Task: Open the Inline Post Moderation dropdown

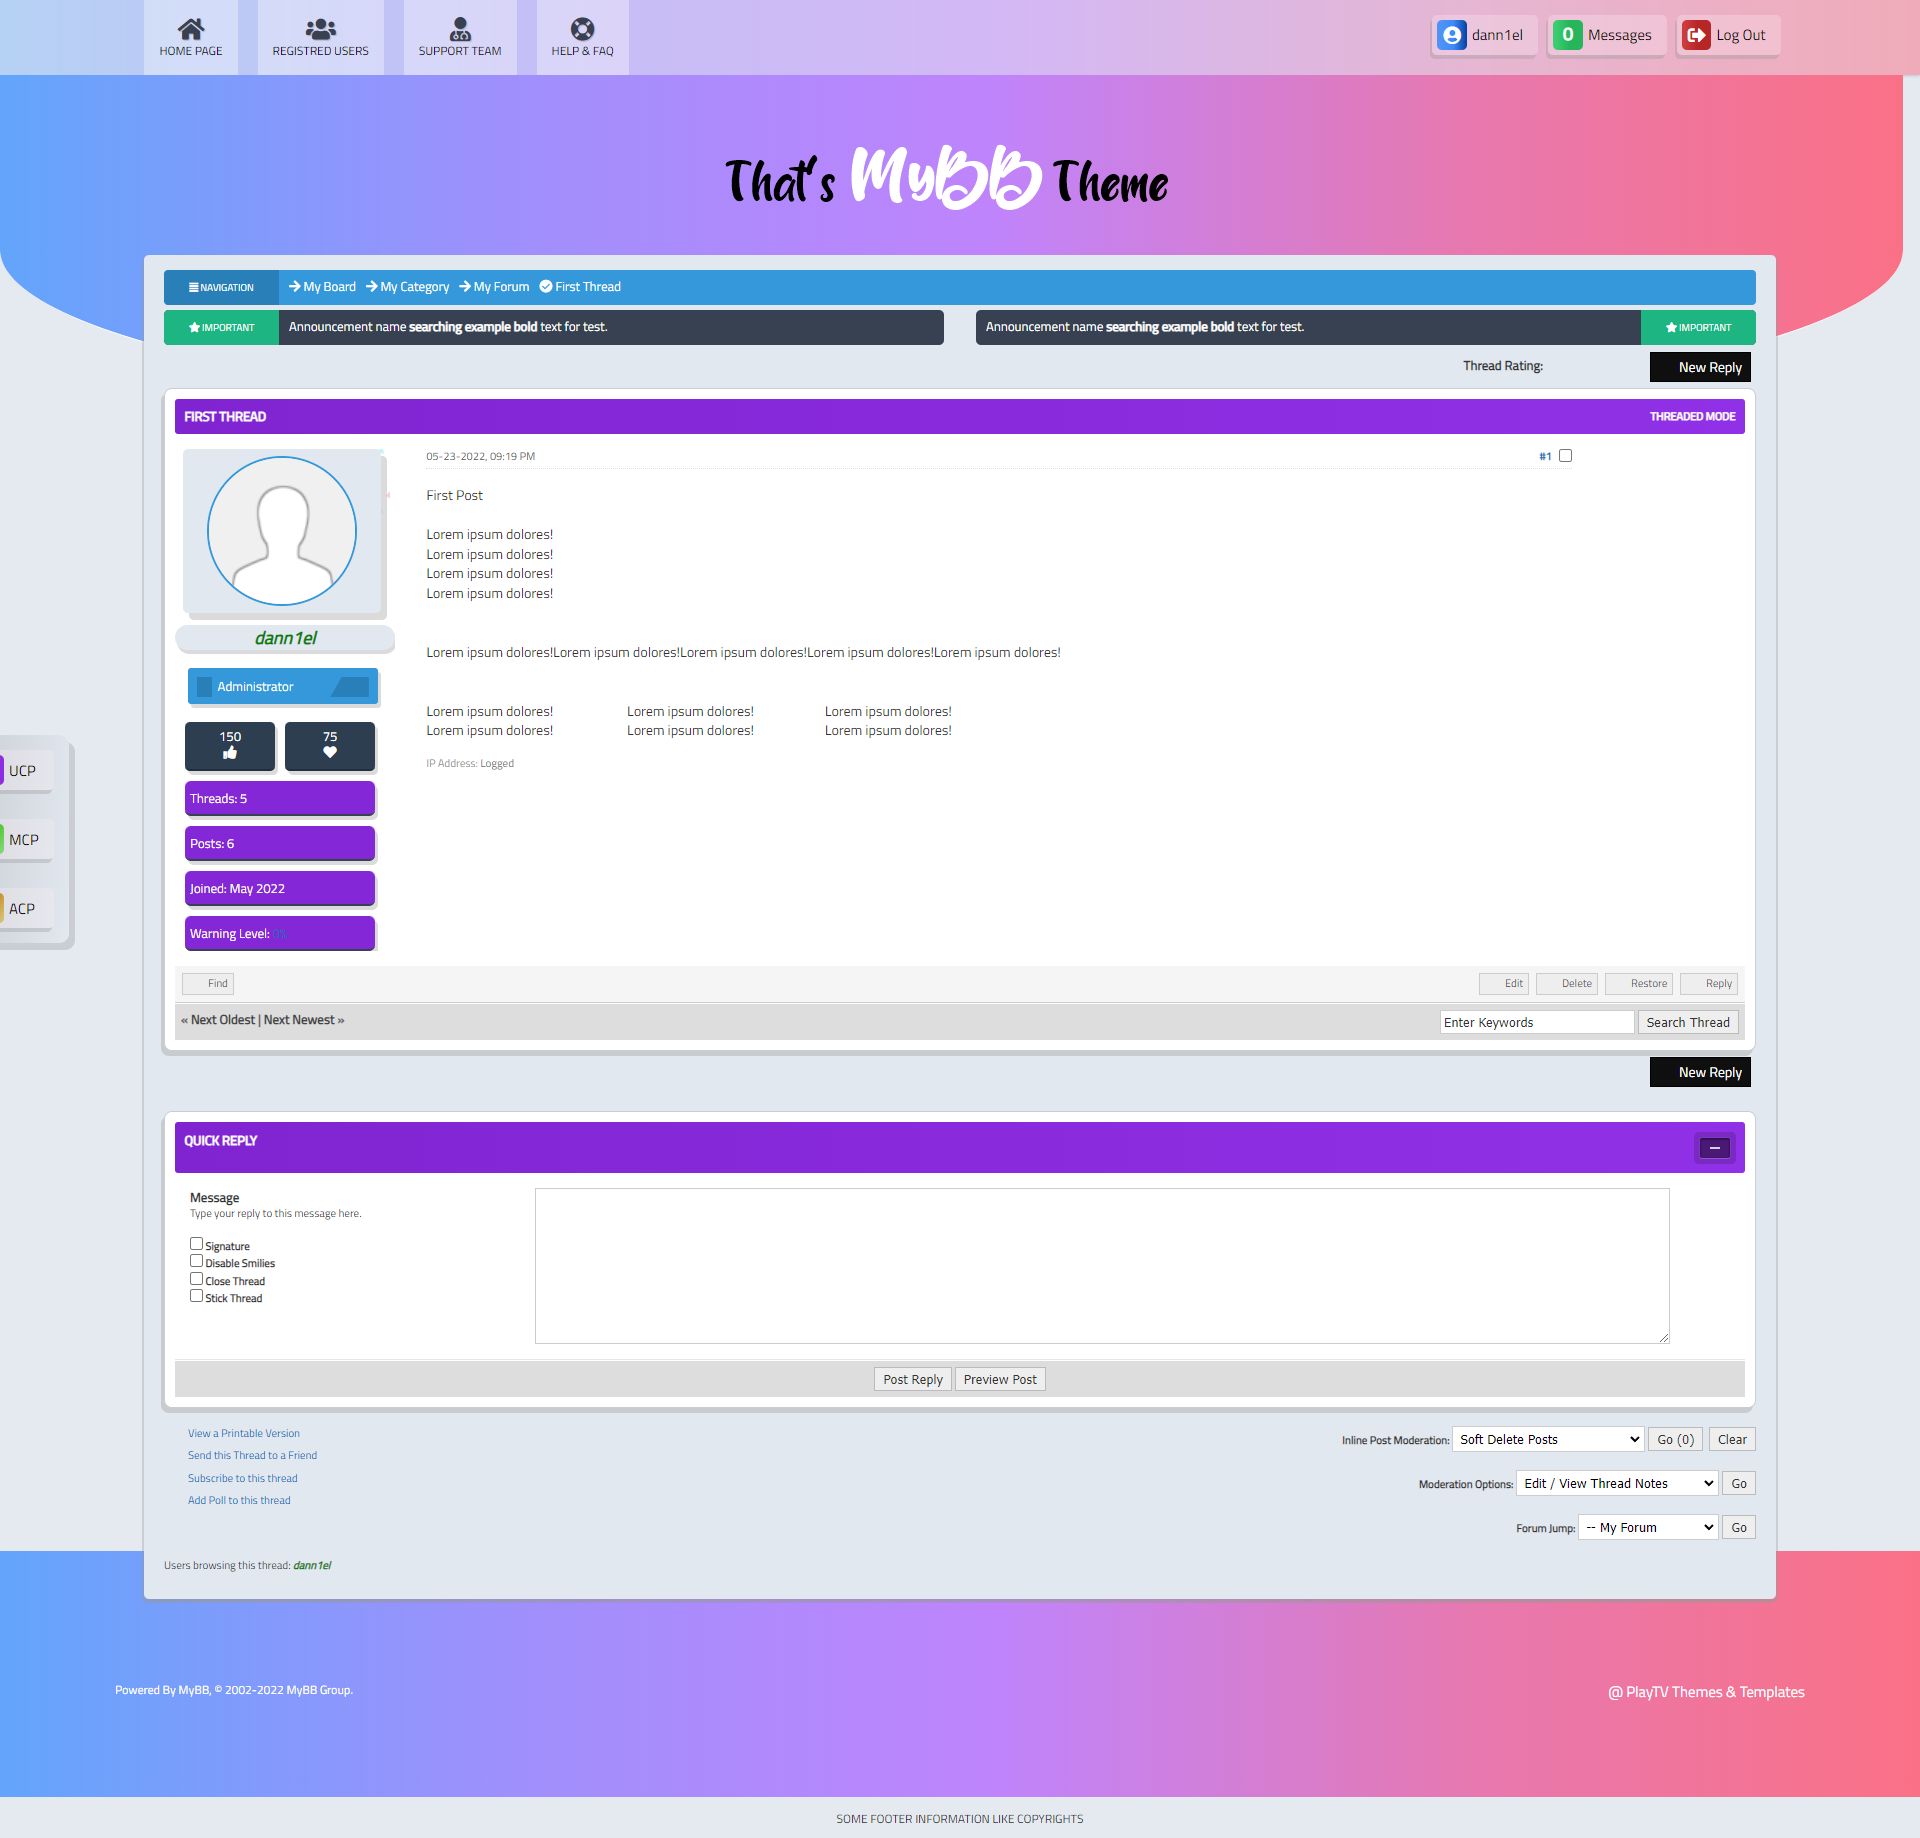Action: click(1548, 1440)
